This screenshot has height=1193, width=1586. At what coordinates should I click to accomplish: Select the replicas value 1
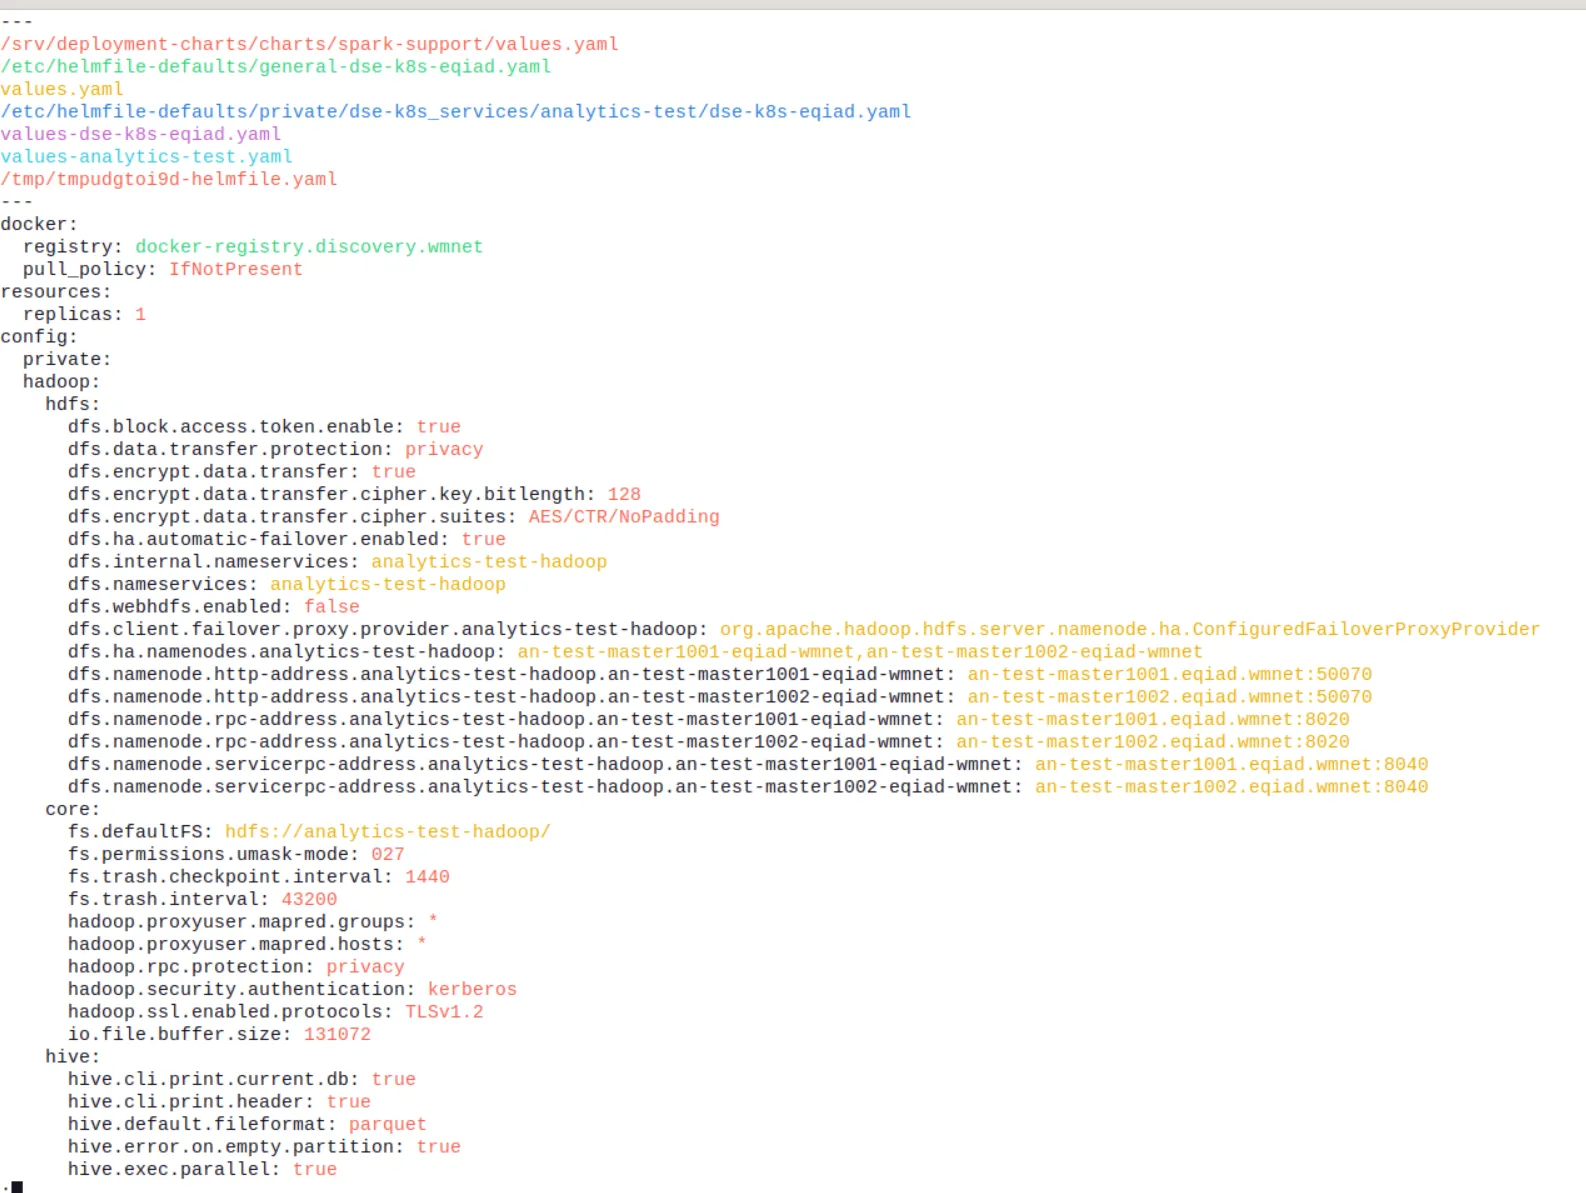[x=140, y=314]
